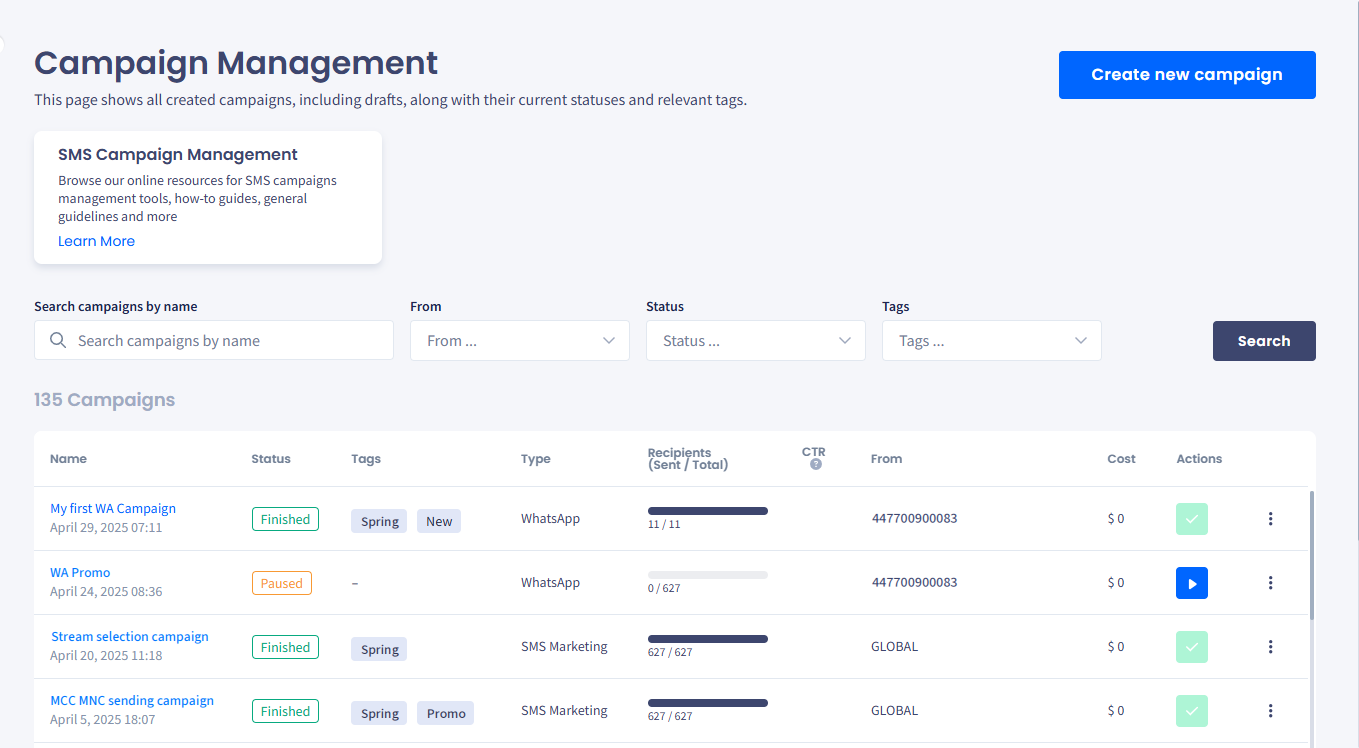Click the Cost column header

click(x=1121, y=459)
